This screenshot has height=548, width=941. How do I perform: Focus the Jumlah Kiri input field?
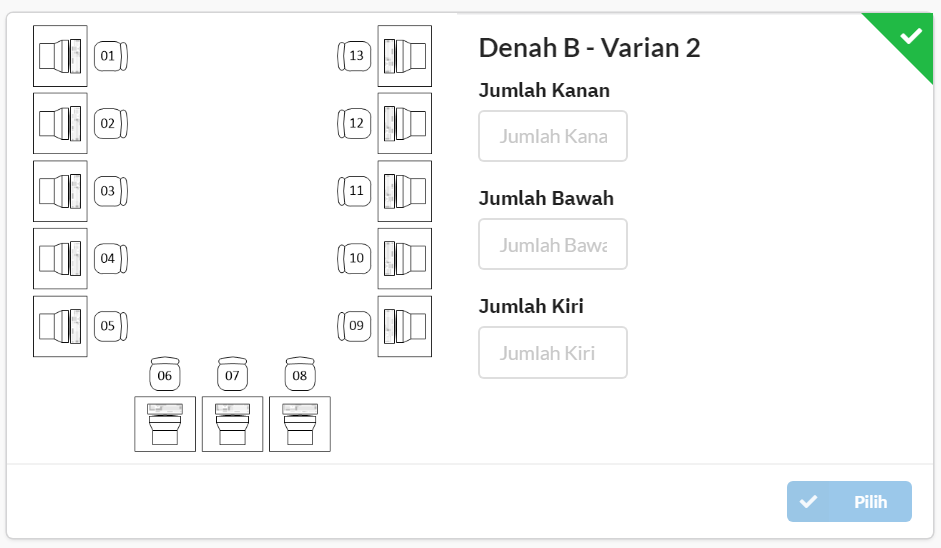pos(553,352)
